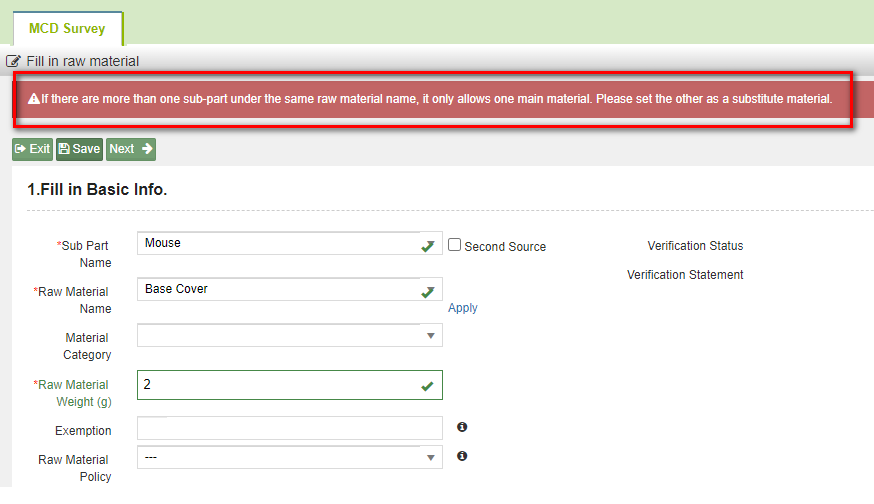This screenshot has height=504, width=874.
Task: Expand the Raw Material Policy dropdown
Action: [x=290, y=457]
